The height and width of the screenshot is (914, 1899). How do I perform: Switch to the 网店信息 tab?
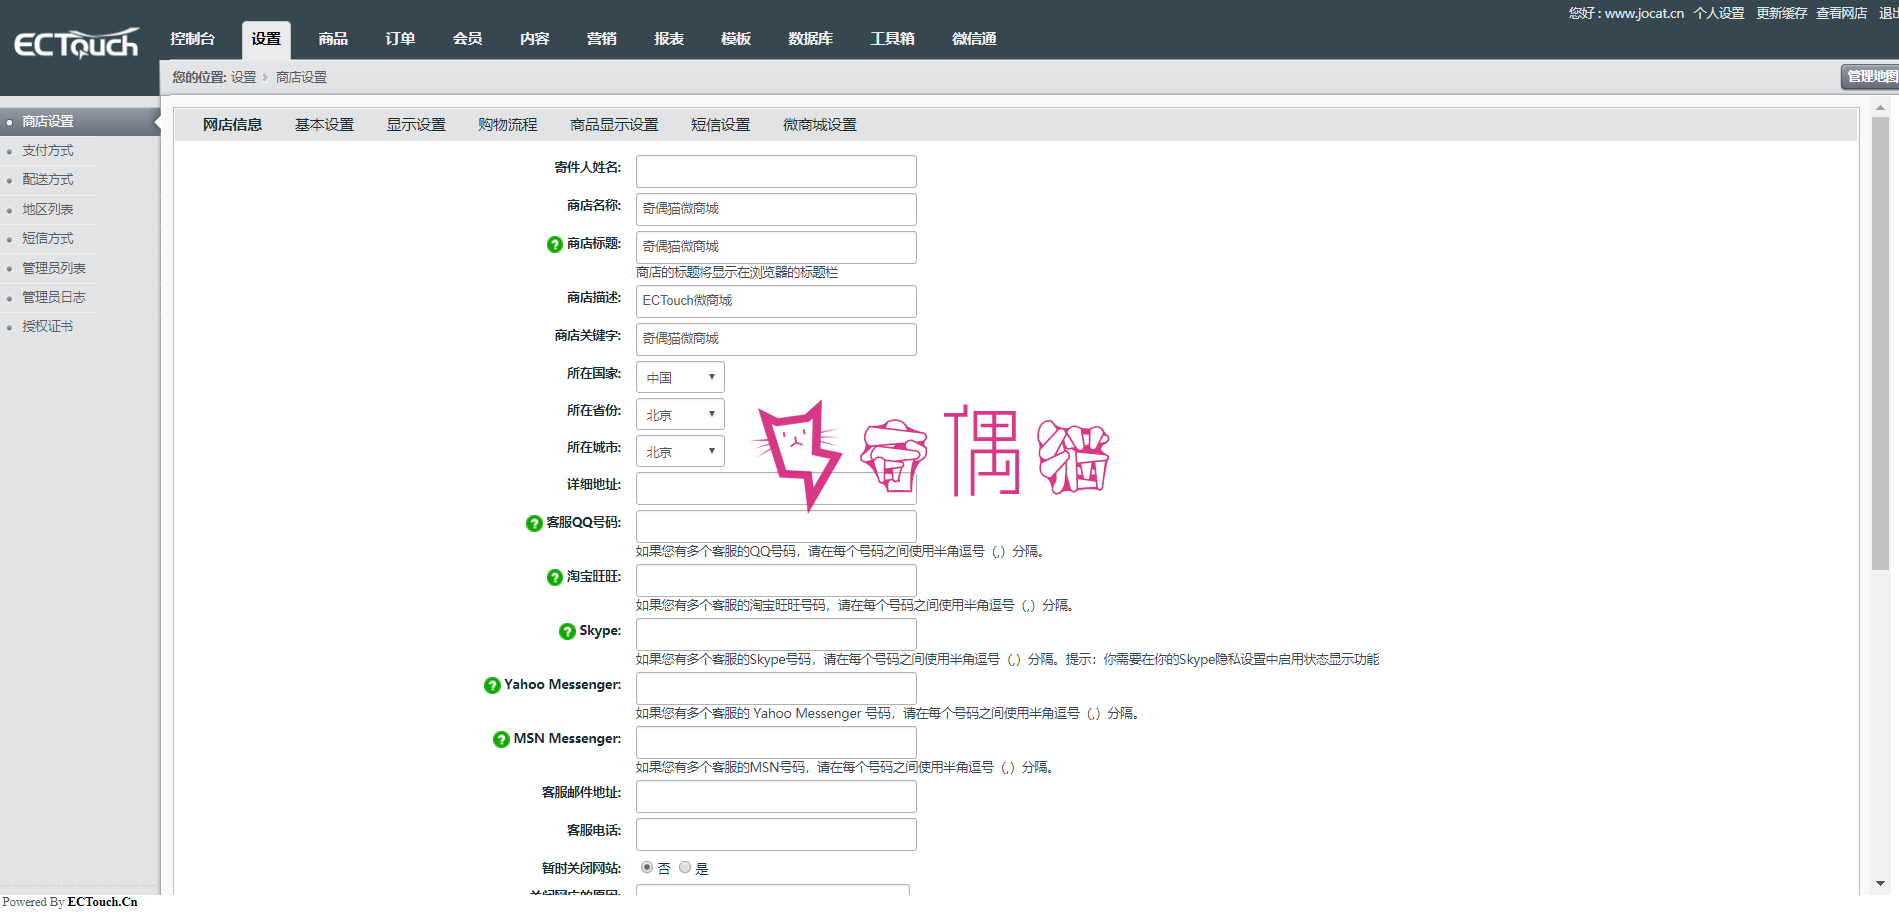[232, 125]
